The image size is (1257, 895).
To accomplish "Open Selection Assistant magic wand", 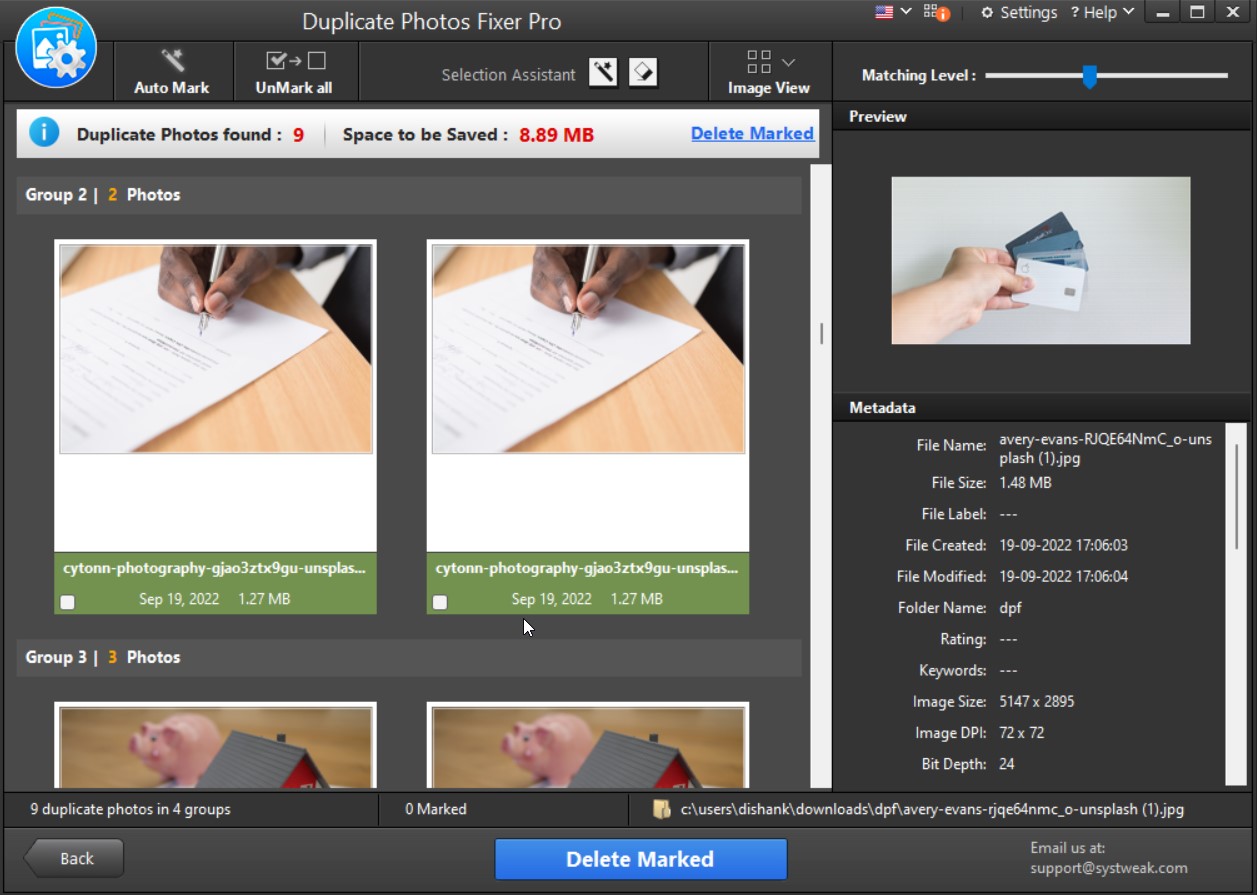I will coord(603,72).
